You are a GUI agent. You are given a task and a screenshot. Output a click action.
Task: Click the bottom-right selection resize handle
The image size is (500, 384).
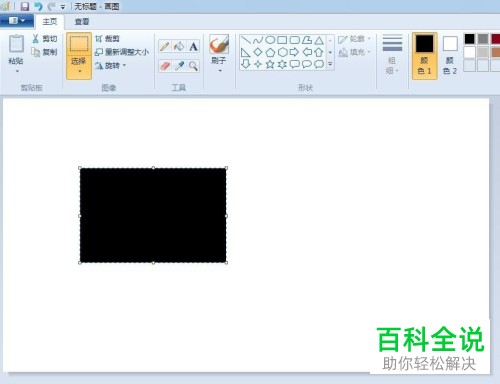[226, 263]
